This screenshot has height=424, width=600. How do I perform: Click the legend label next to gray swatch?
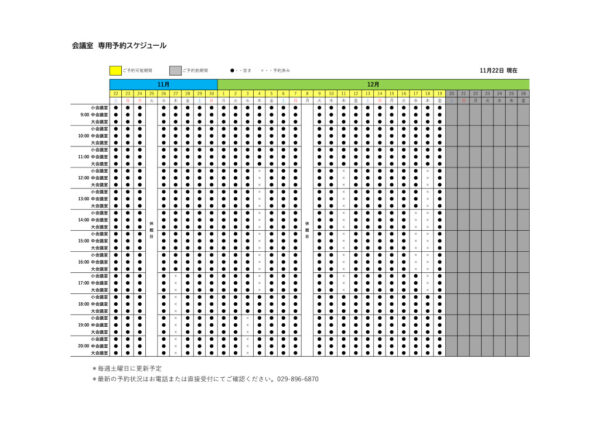(x=195, y=70)
